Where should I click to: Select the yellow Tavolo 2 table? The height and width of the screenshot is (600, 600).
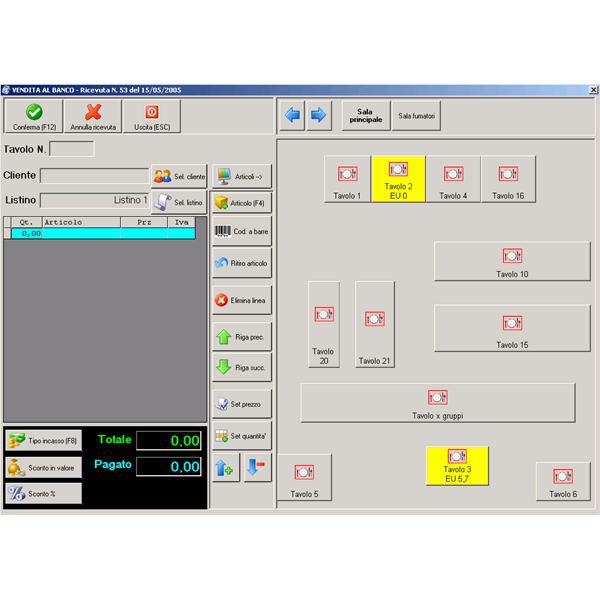tap(398, 179)
